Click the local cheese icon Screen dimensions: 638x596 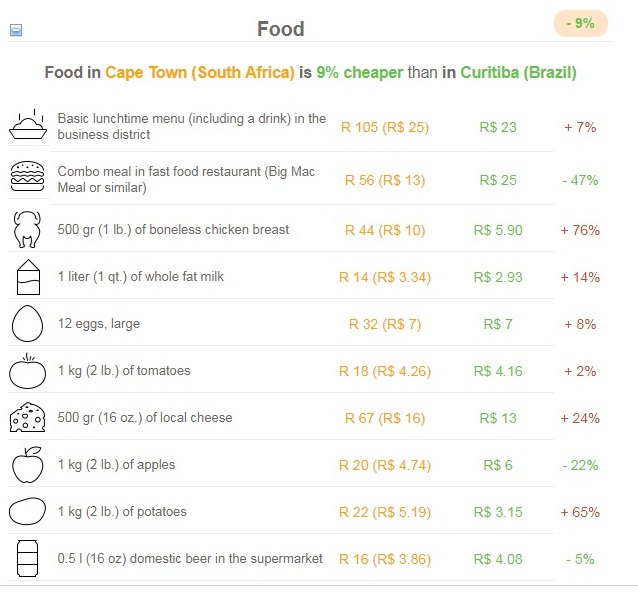(27, 418)
